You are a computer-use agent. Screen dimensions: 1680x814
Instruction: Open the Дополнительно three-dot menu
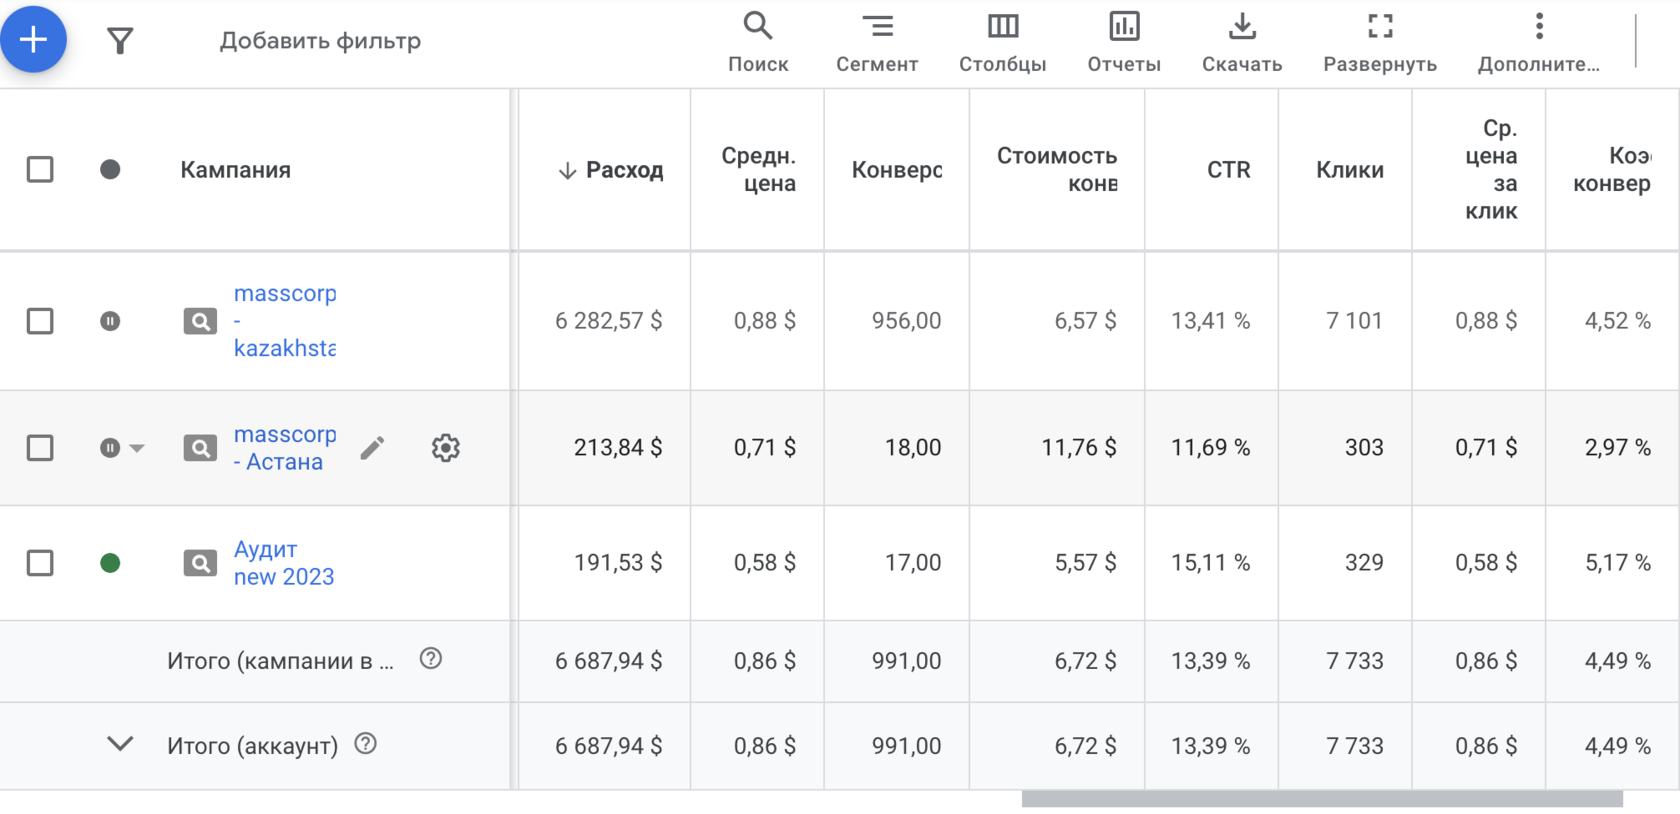click(x=1538, y=41)
